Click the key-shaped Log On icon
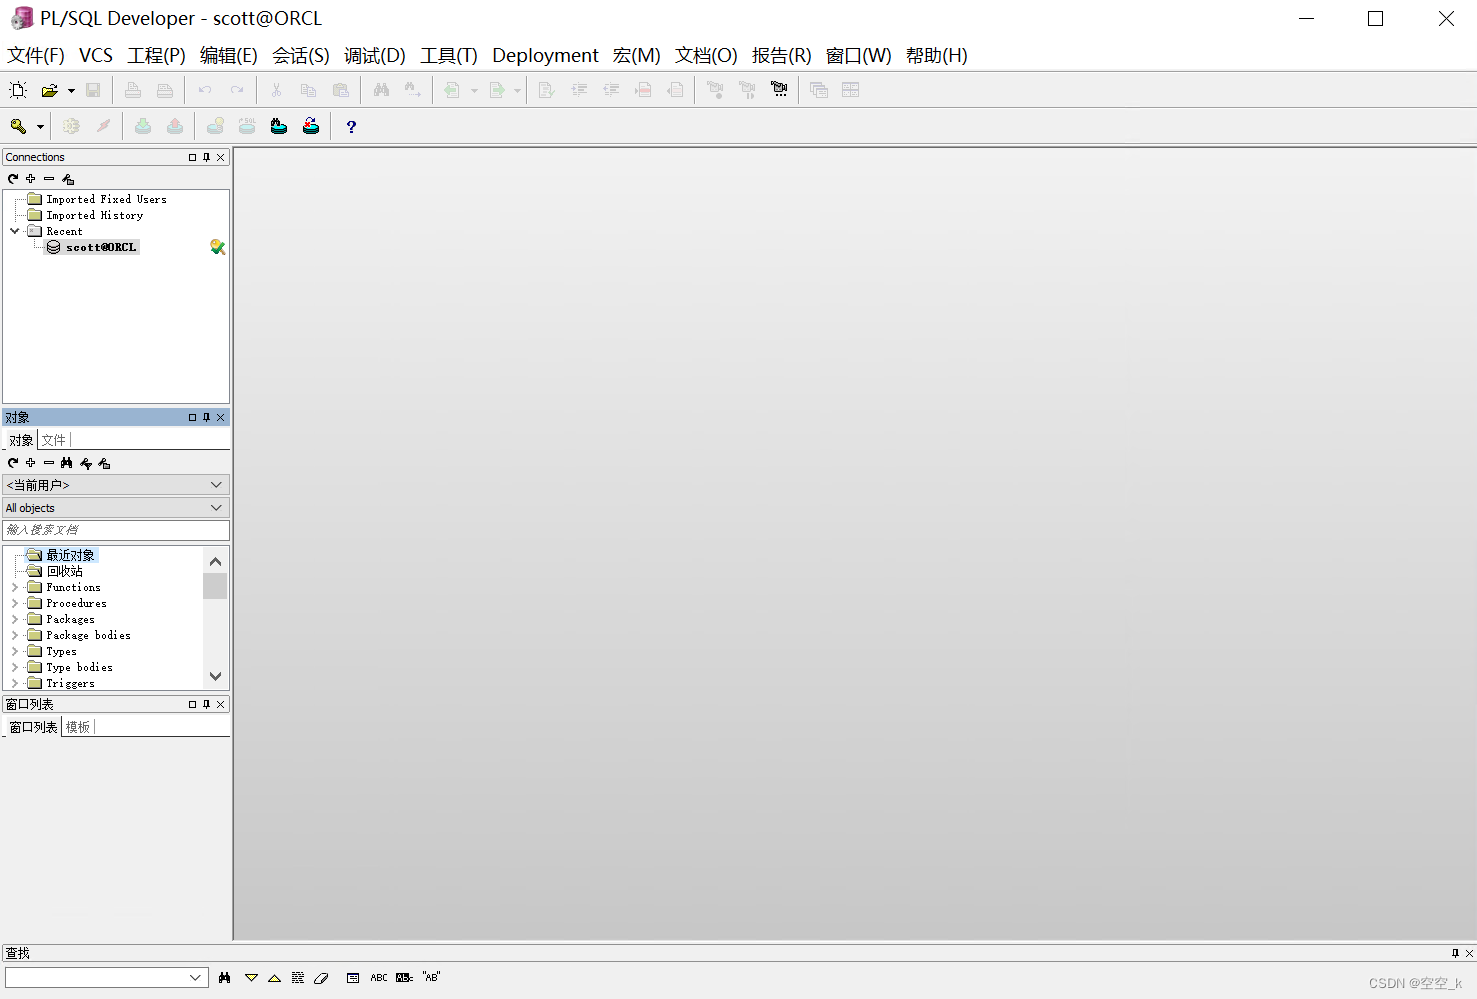 pyautogui.click(x=18, y=126)
